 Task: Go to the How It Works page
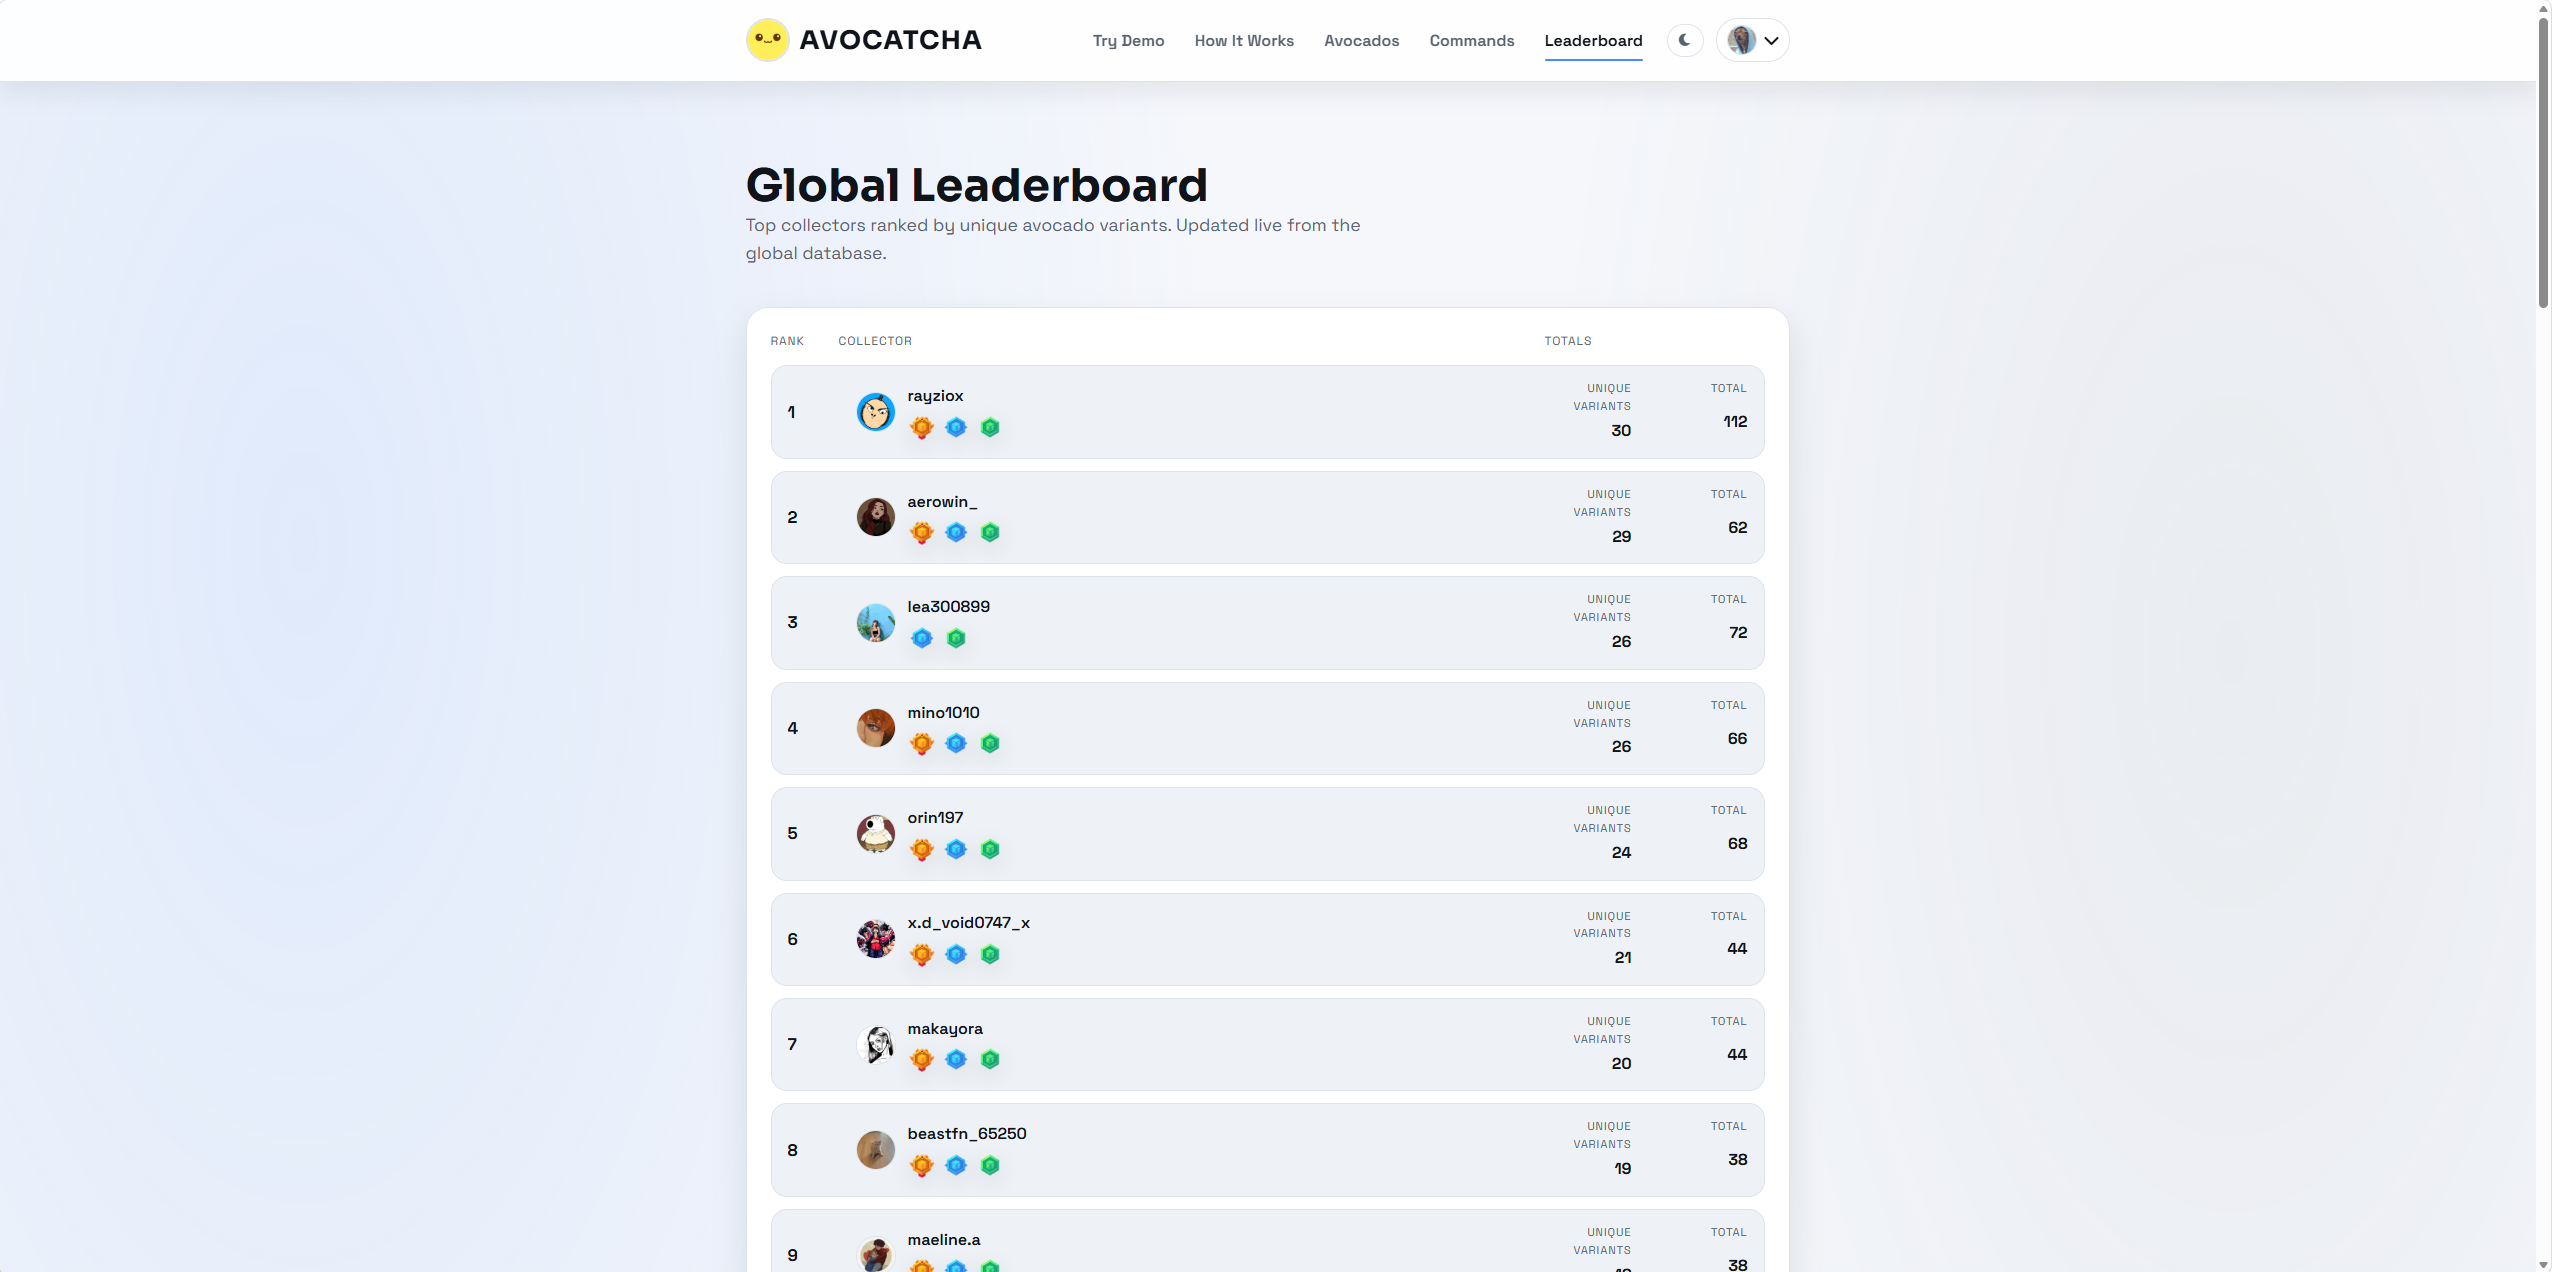1244,41
